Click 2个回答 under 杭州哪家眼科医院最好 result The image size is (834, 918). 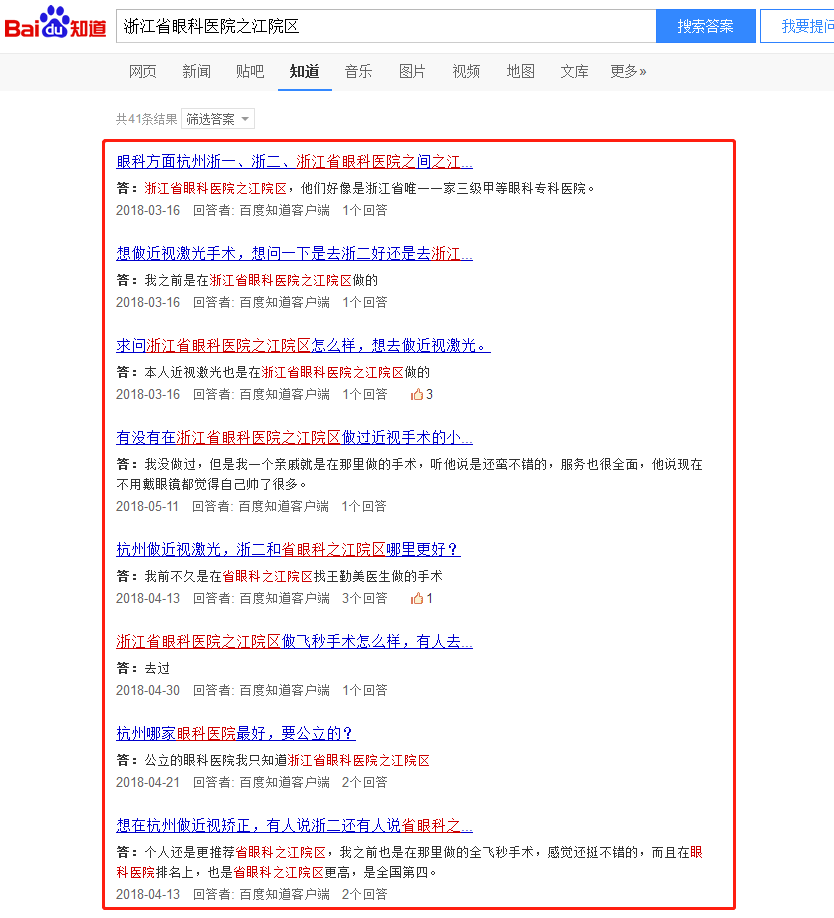point(365,783)
